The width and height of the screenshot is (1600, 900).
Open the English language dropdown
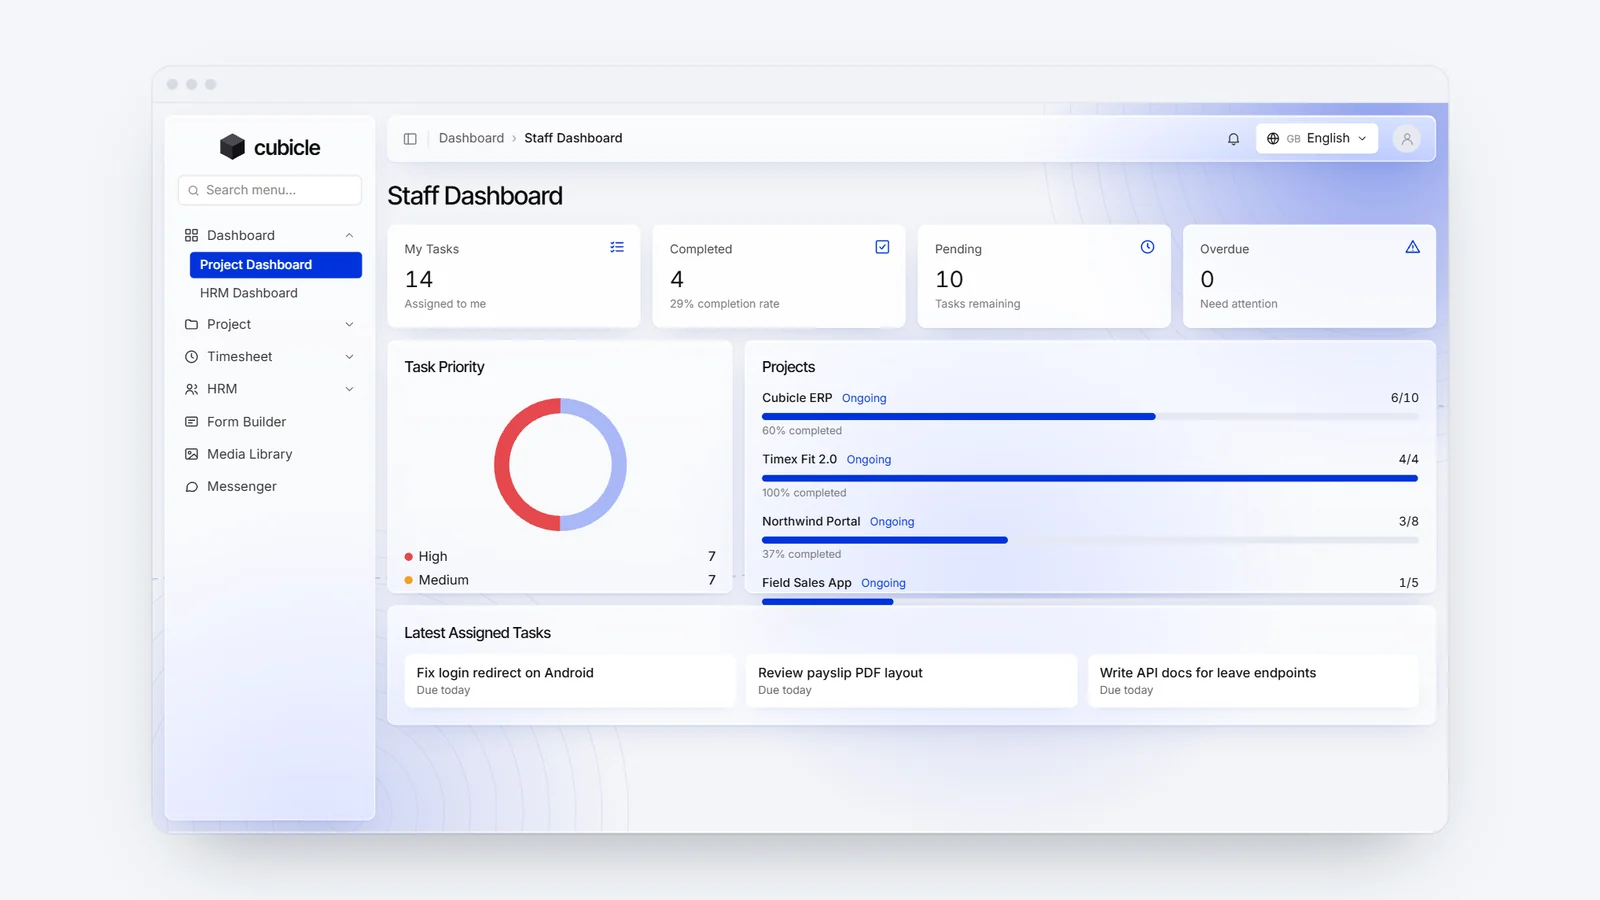(1317, 139)
